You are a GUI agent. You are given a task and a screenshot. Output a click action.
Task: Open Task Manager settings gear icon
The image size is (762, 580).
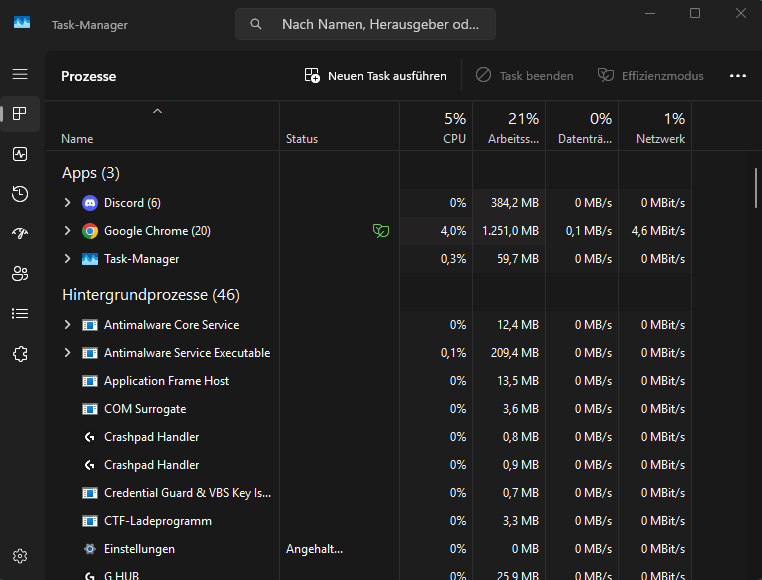pos(20,556)
